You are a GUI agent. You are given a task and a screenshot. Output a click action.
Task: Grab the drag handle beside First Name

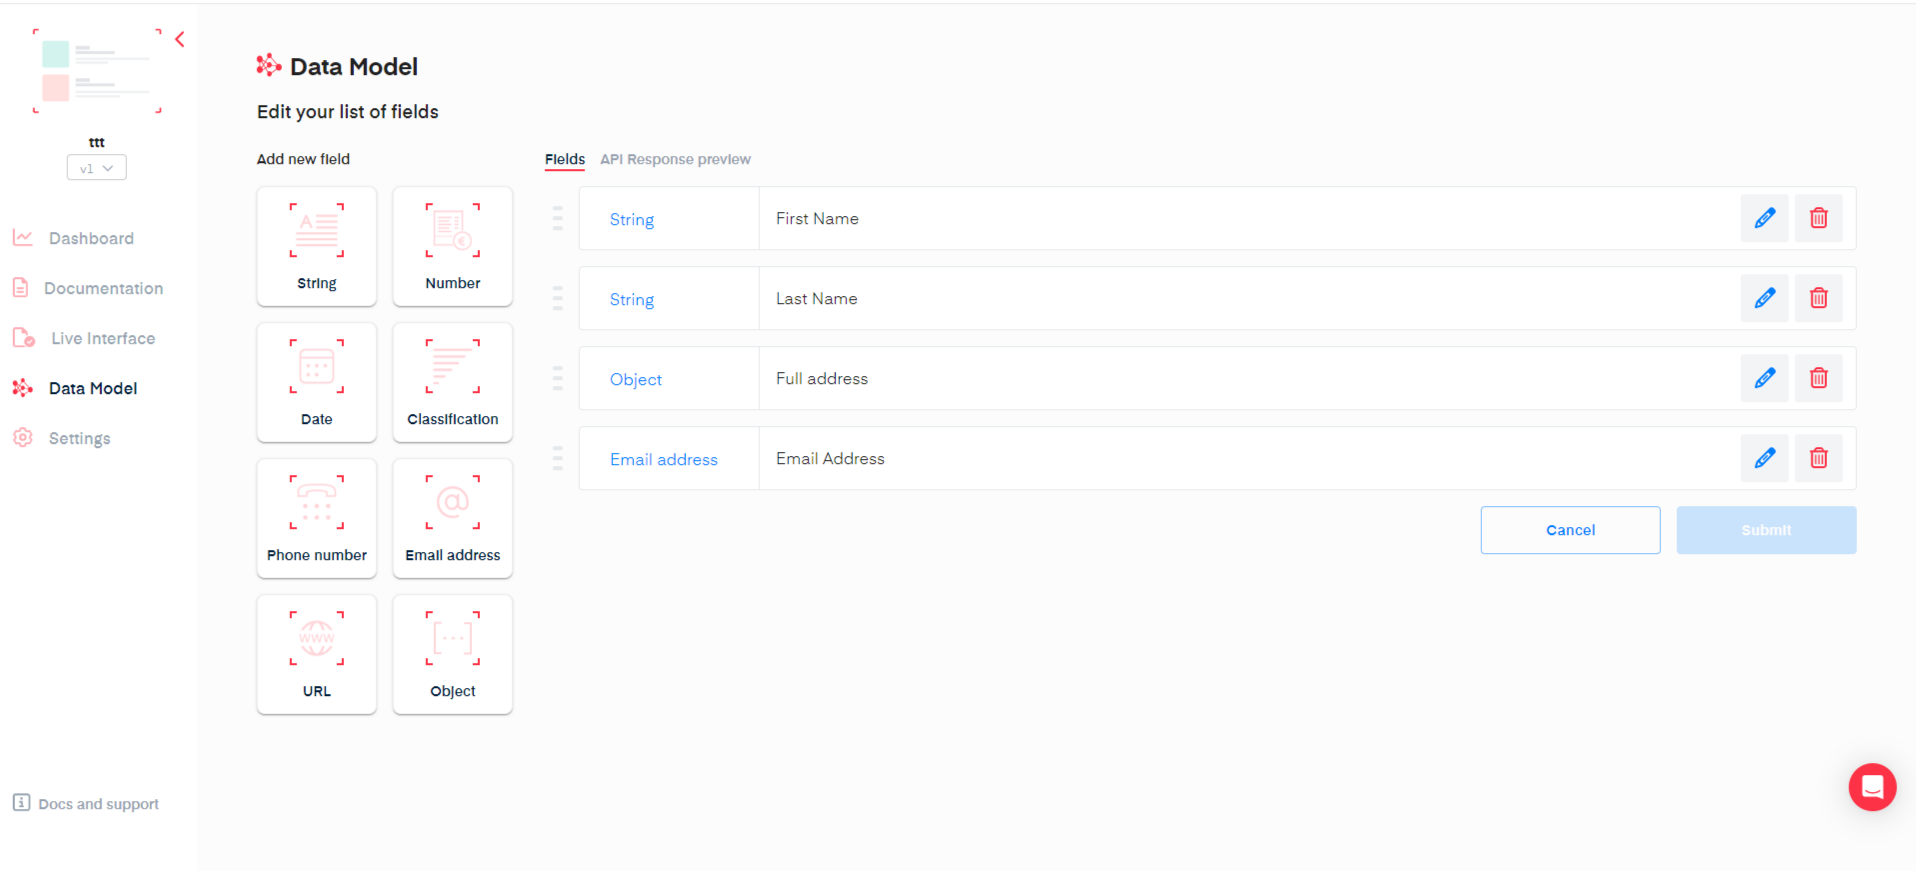558,218
